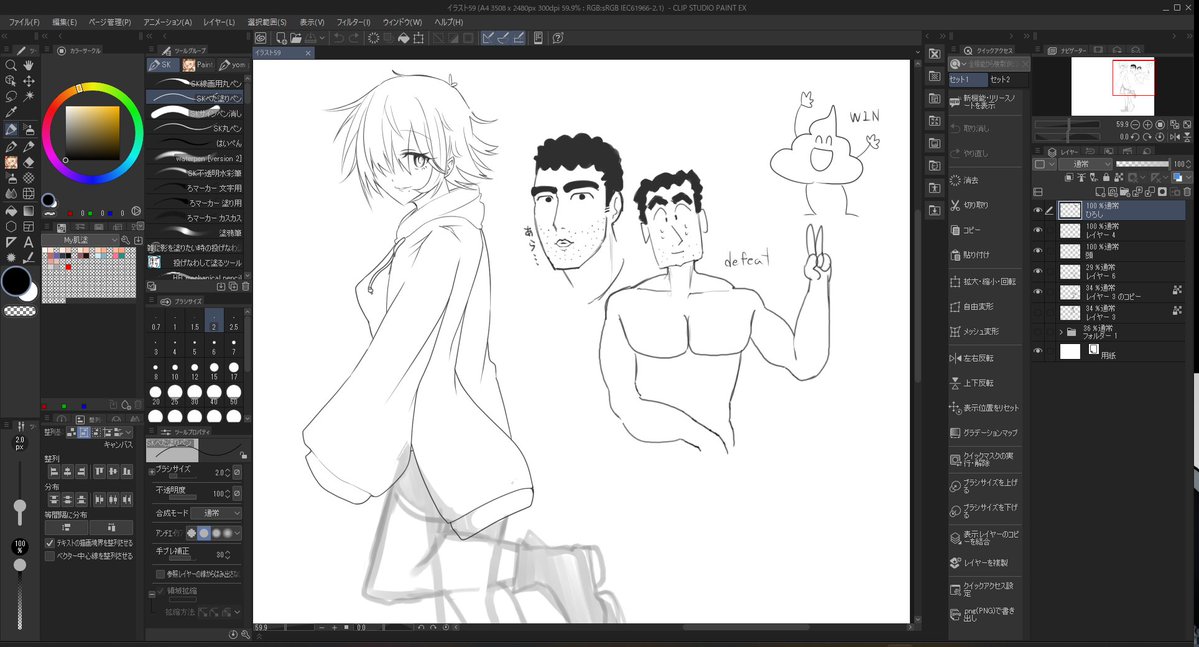1199x647 pixels.
Task: Select the magnifier Zoom tool
Action: tap(11, 66)
